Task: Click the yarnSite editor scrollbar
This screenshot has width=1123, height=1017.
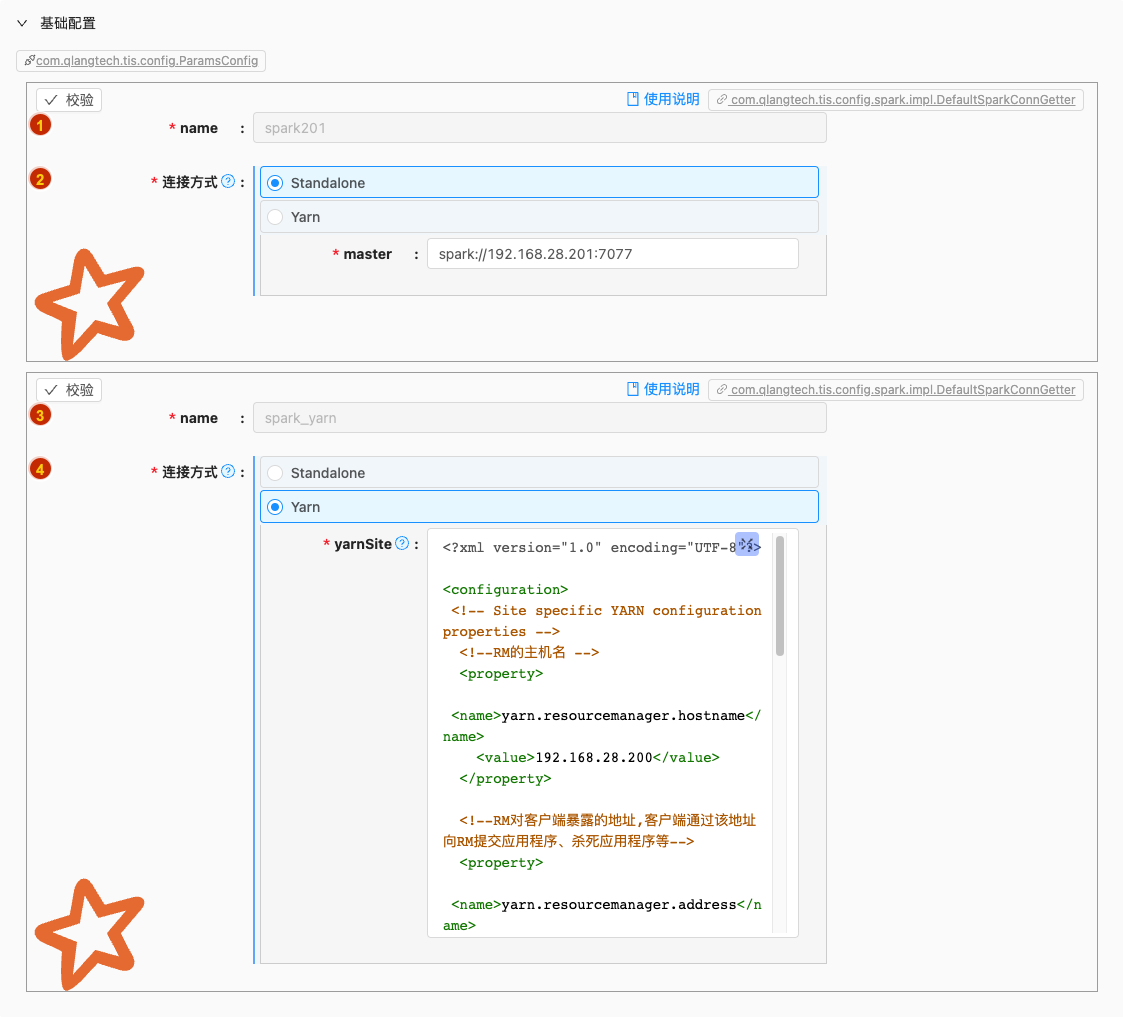Action: 780,596
